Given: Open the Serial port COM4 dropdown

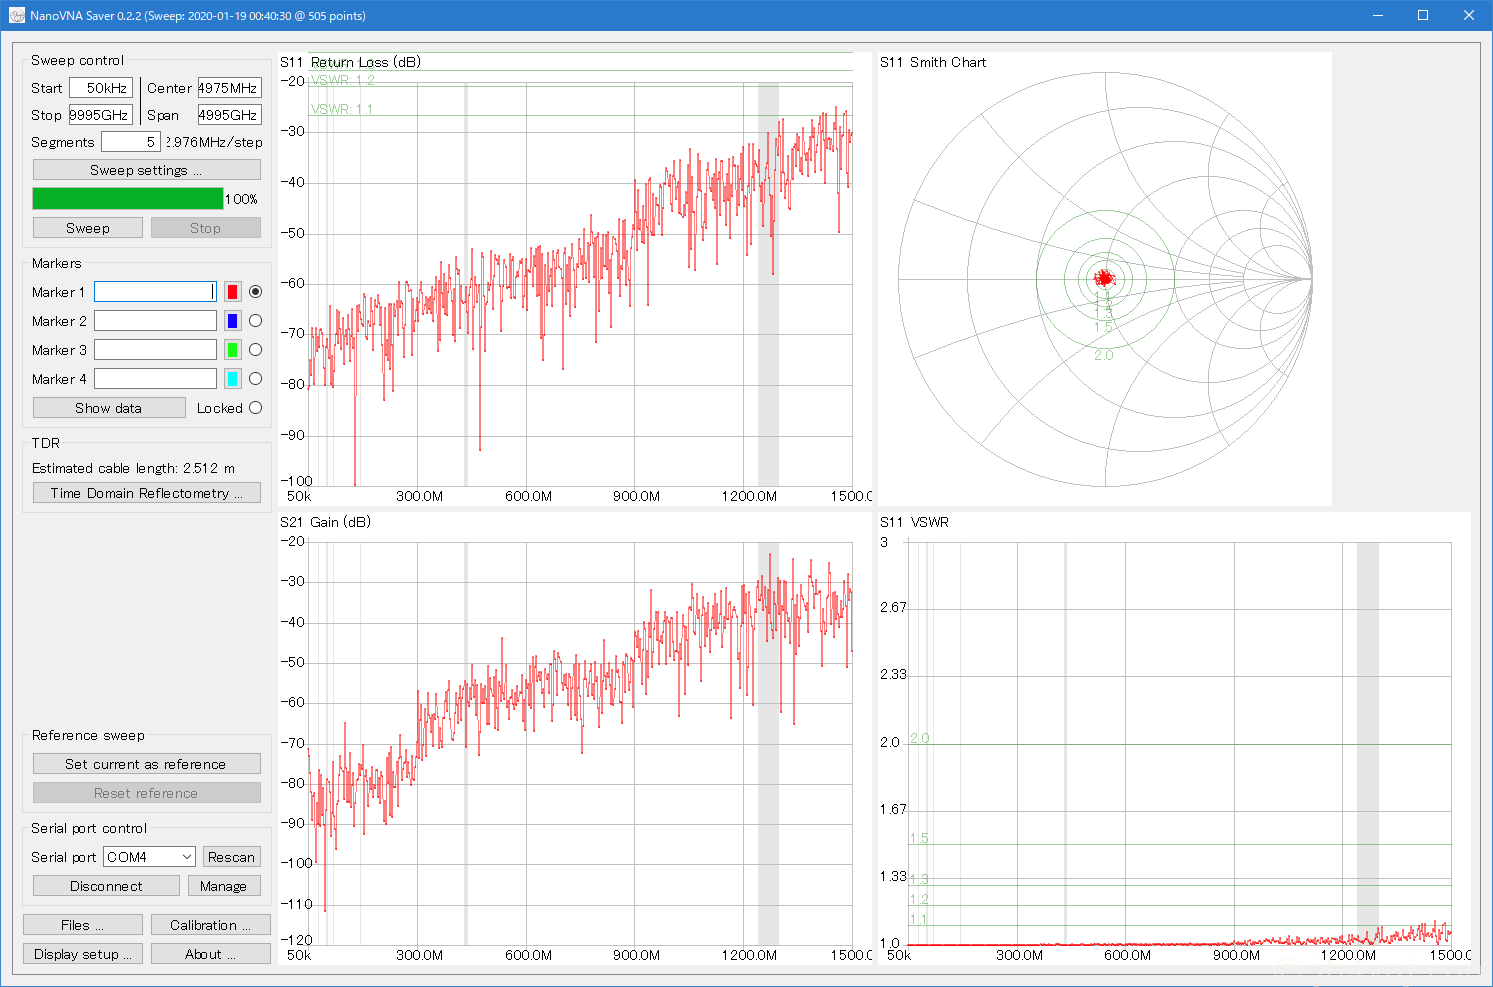Looking at the screenshot, I should coord(149,857).
